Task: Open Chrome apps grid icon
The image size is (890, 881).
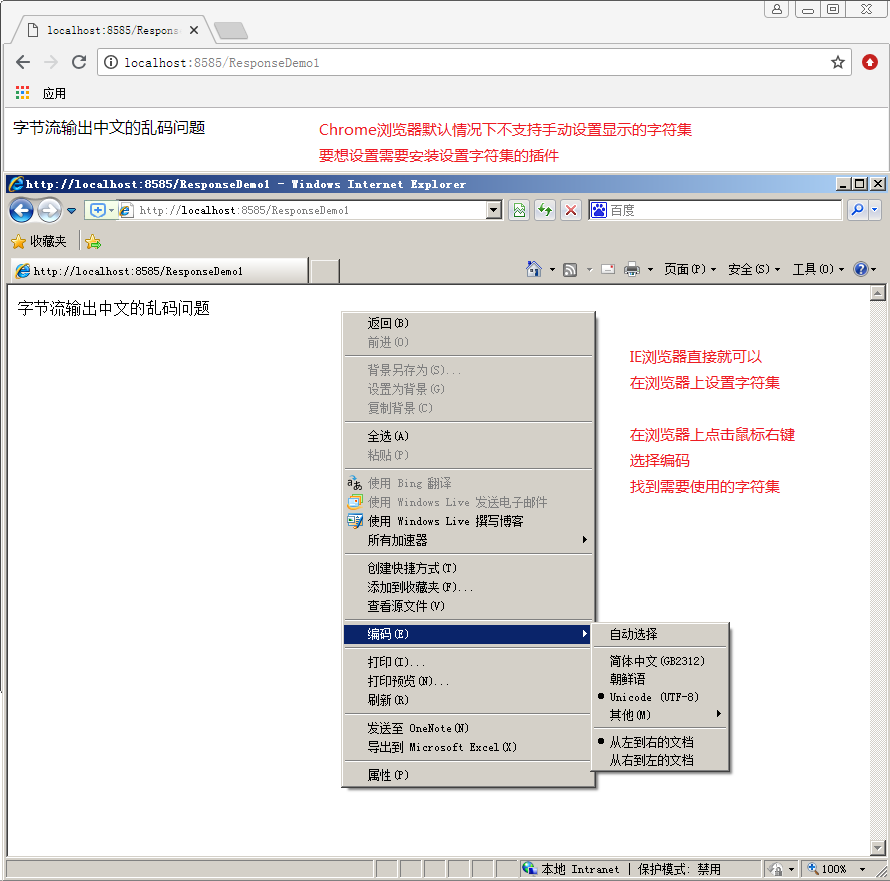Action: click(x=23, y=93)
